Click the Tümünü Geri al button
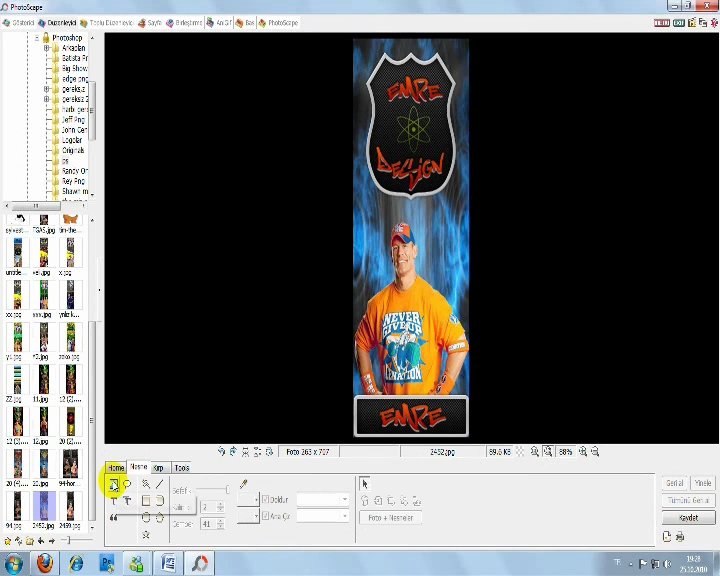Screen dimensions: 720x576 point(688,500)
